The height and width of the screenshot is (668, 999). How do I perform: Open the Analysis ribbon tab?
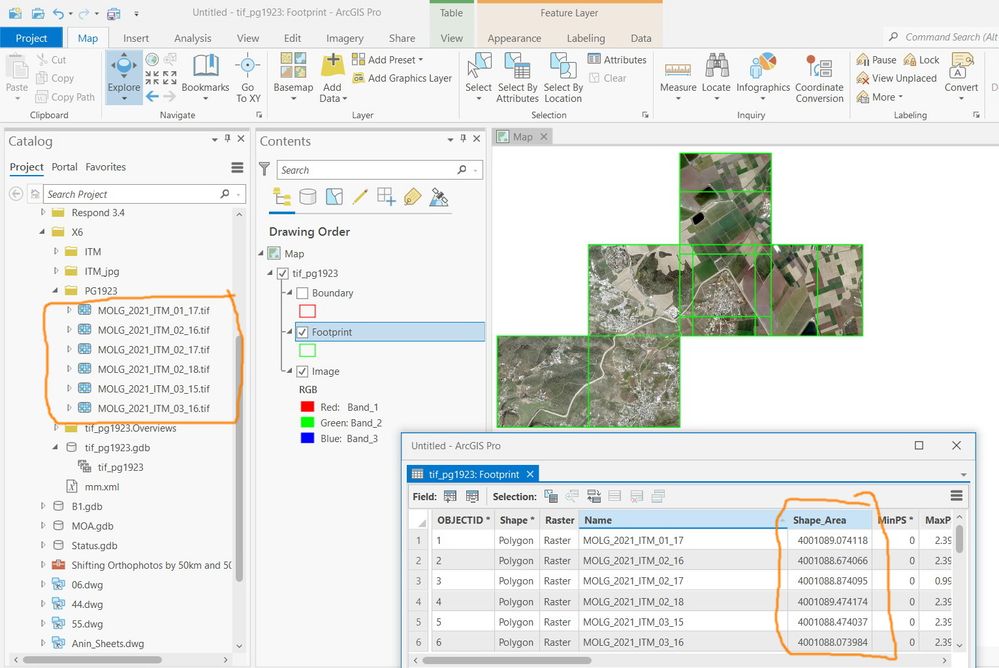[193, 38]
